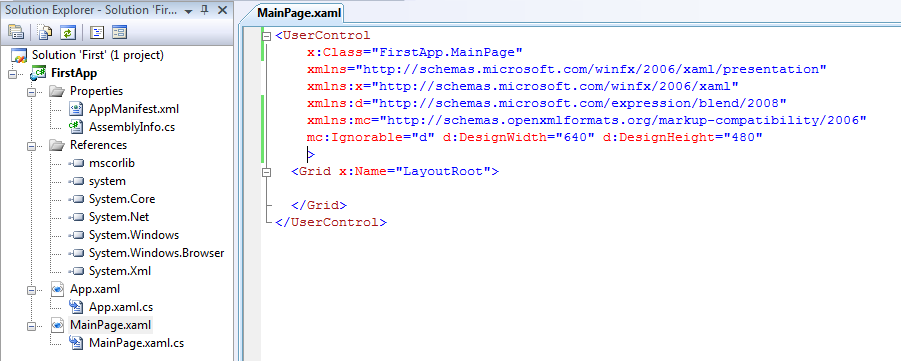Select the System.Xml reference icon
Image resolution: width=901 pixels, height=361 pixels.
[76, 271]
